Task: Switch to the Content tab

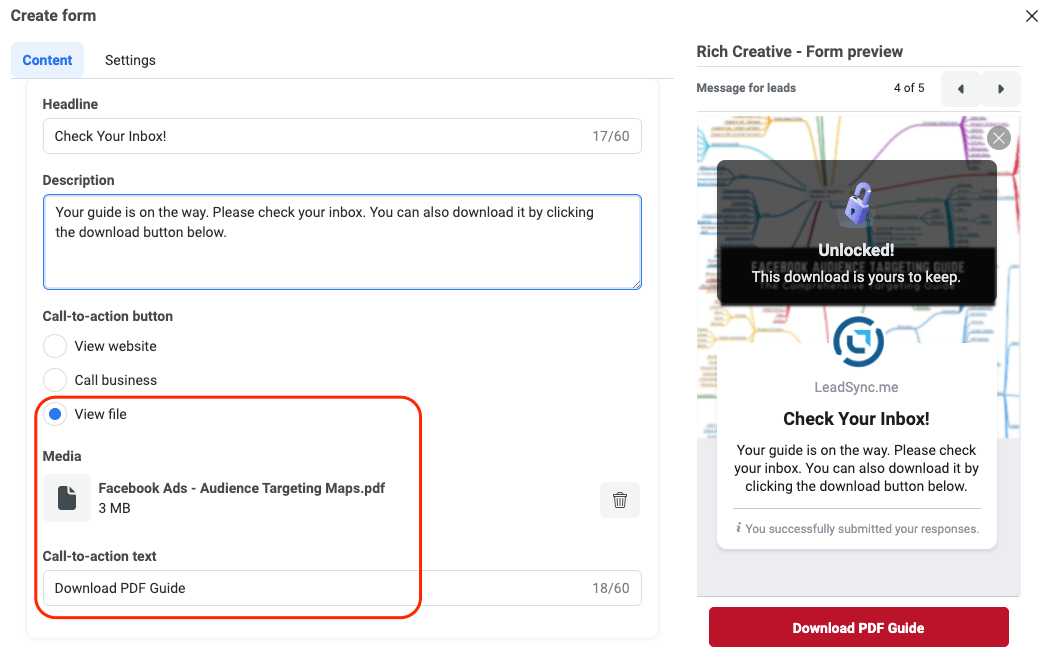Action: 47,60
